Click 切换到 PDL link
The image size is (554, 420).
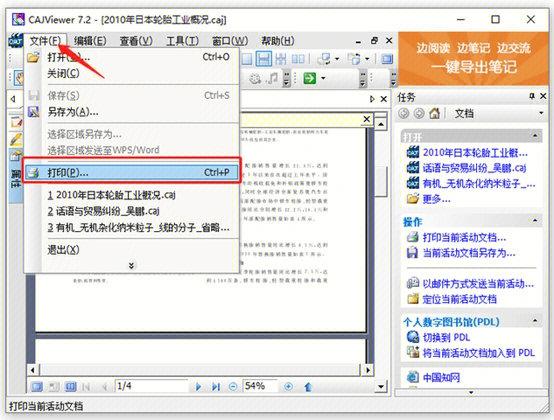click(x=446, y=338)
